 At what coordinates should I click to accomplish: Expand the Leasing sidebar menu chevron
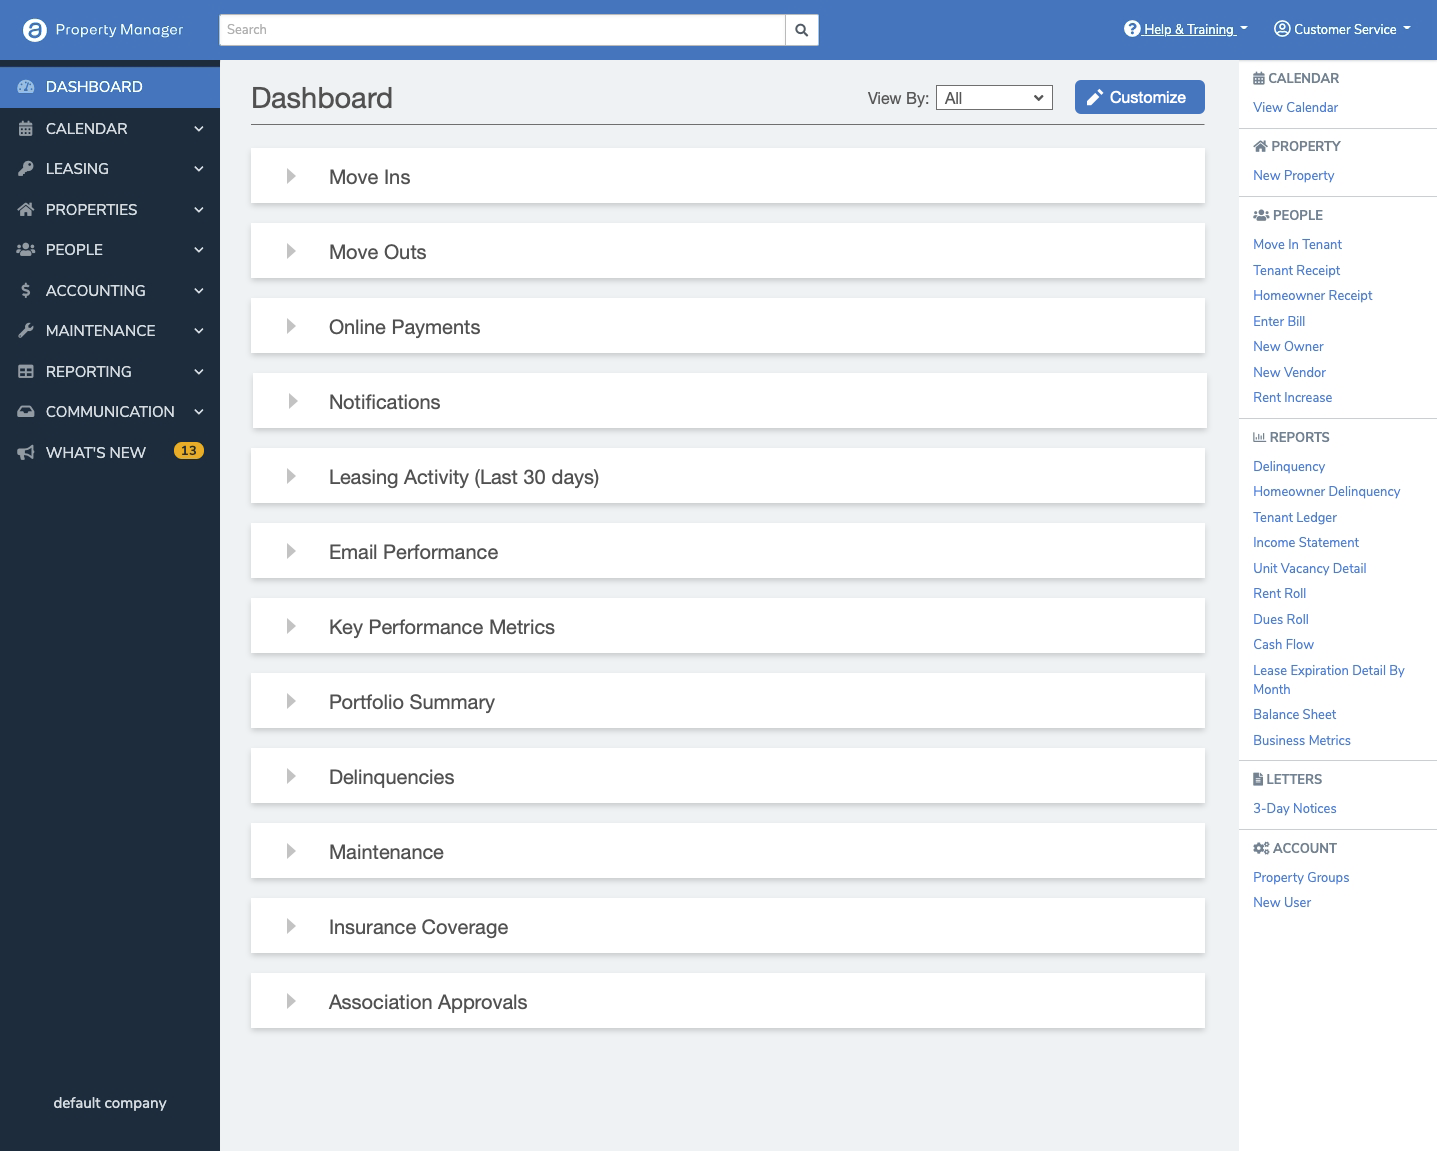[x=199, y=169]
